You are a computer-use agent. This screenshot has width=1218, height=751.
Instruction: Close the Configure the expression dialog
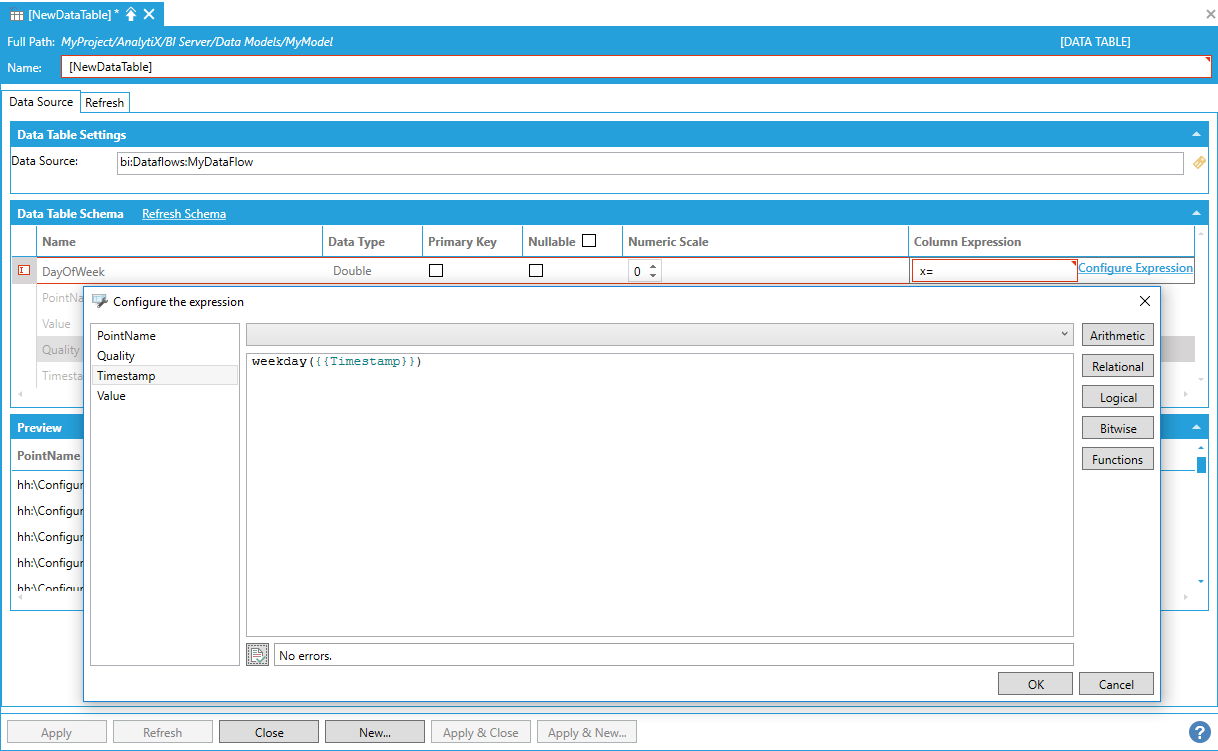[x=1145, y=301]
